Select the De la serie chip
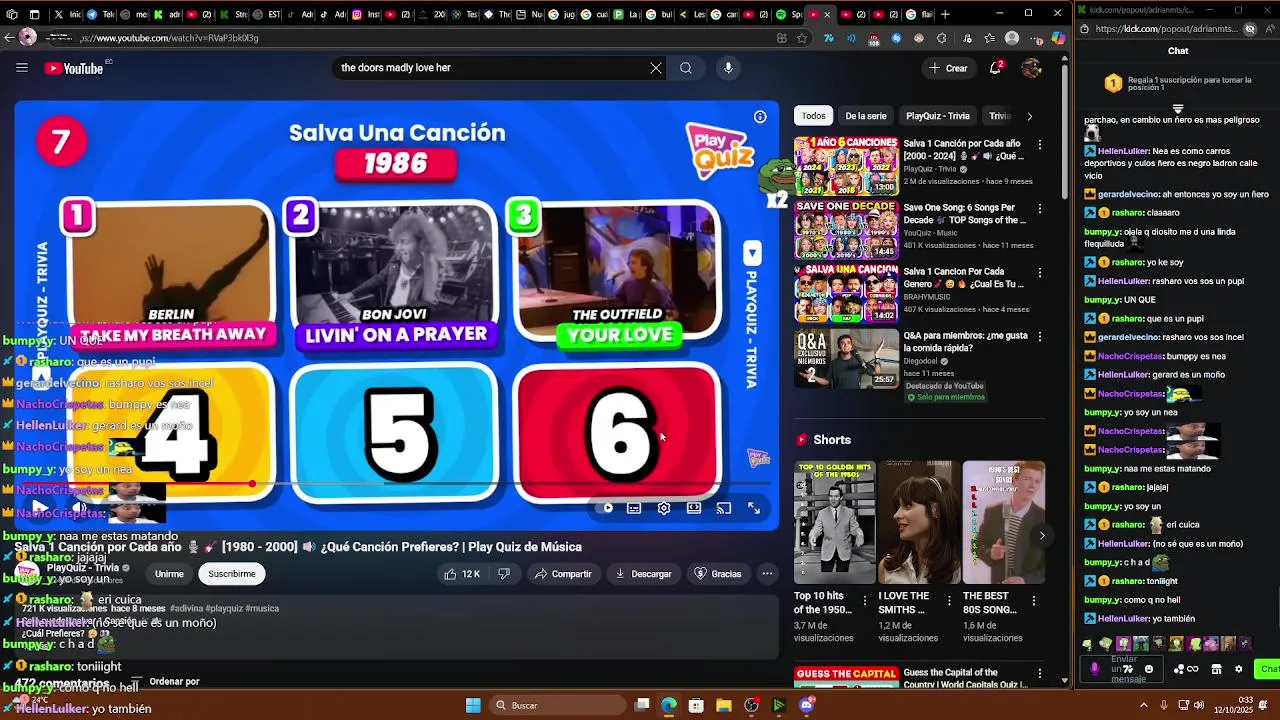1280x720 pixels. [x=866, y=116]
